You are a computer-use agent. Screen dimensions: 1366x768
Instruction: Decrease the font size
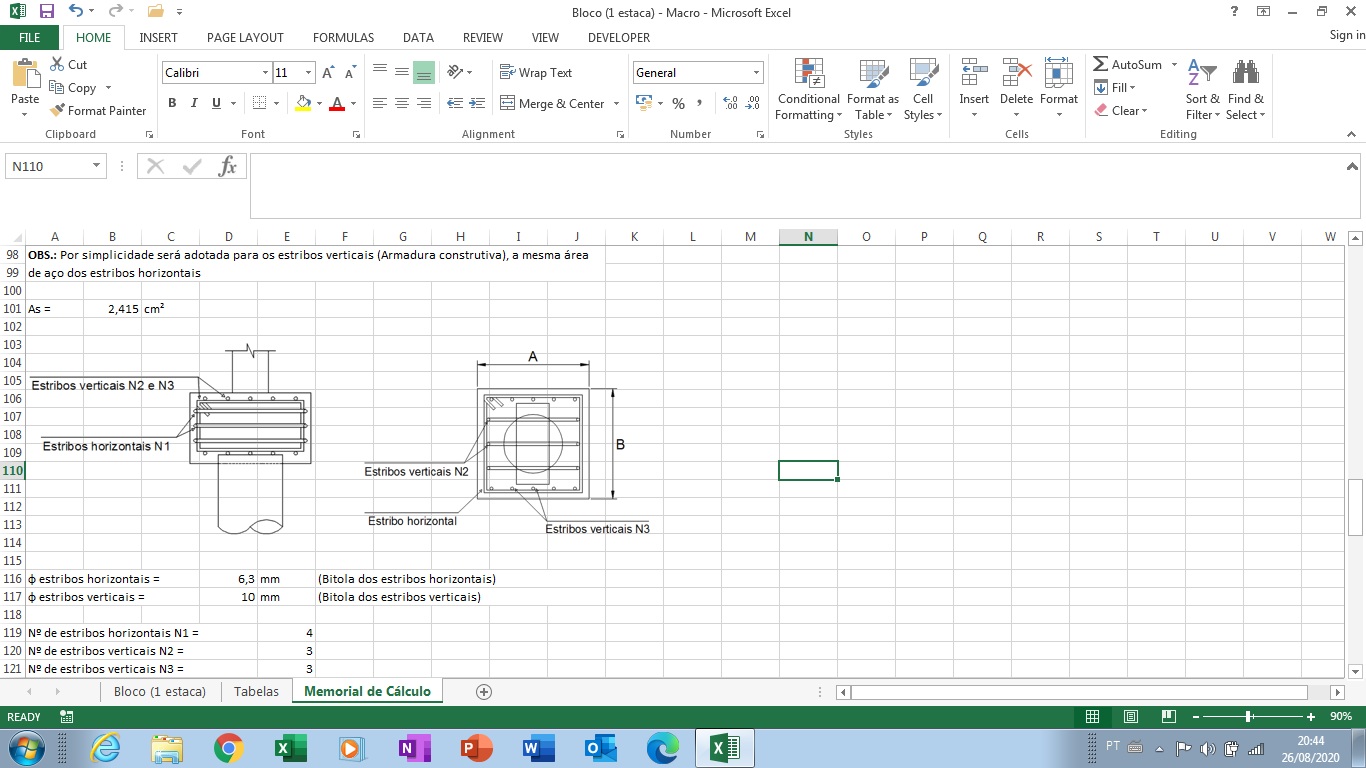point(350,73)
